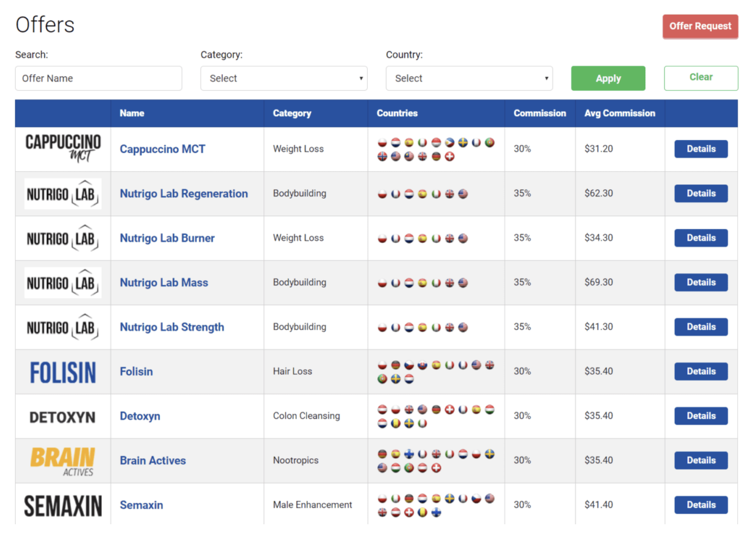Click the Swiss flag in Semaxin row
Image resolution: width=755 pixels, height=535 pixels.
click(409, 512)
